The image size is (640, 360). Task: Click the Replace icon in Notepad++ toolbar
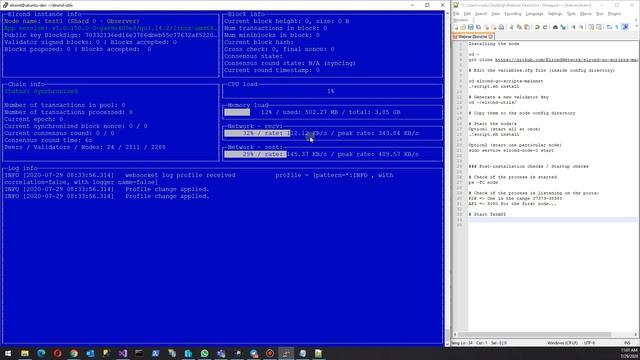[x=563, y=27]
